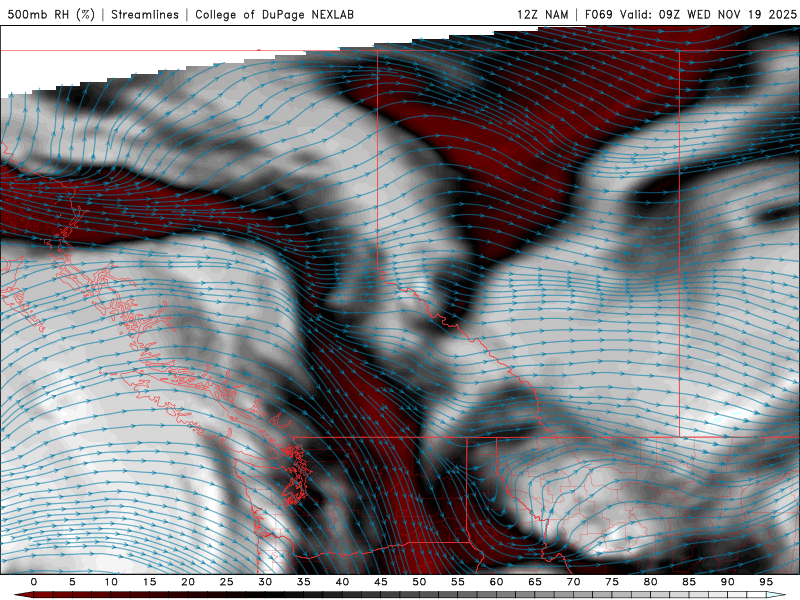This screenshot has width=800, height=600.
Task: Click colorbar label "50"
Action: (419, 582)
